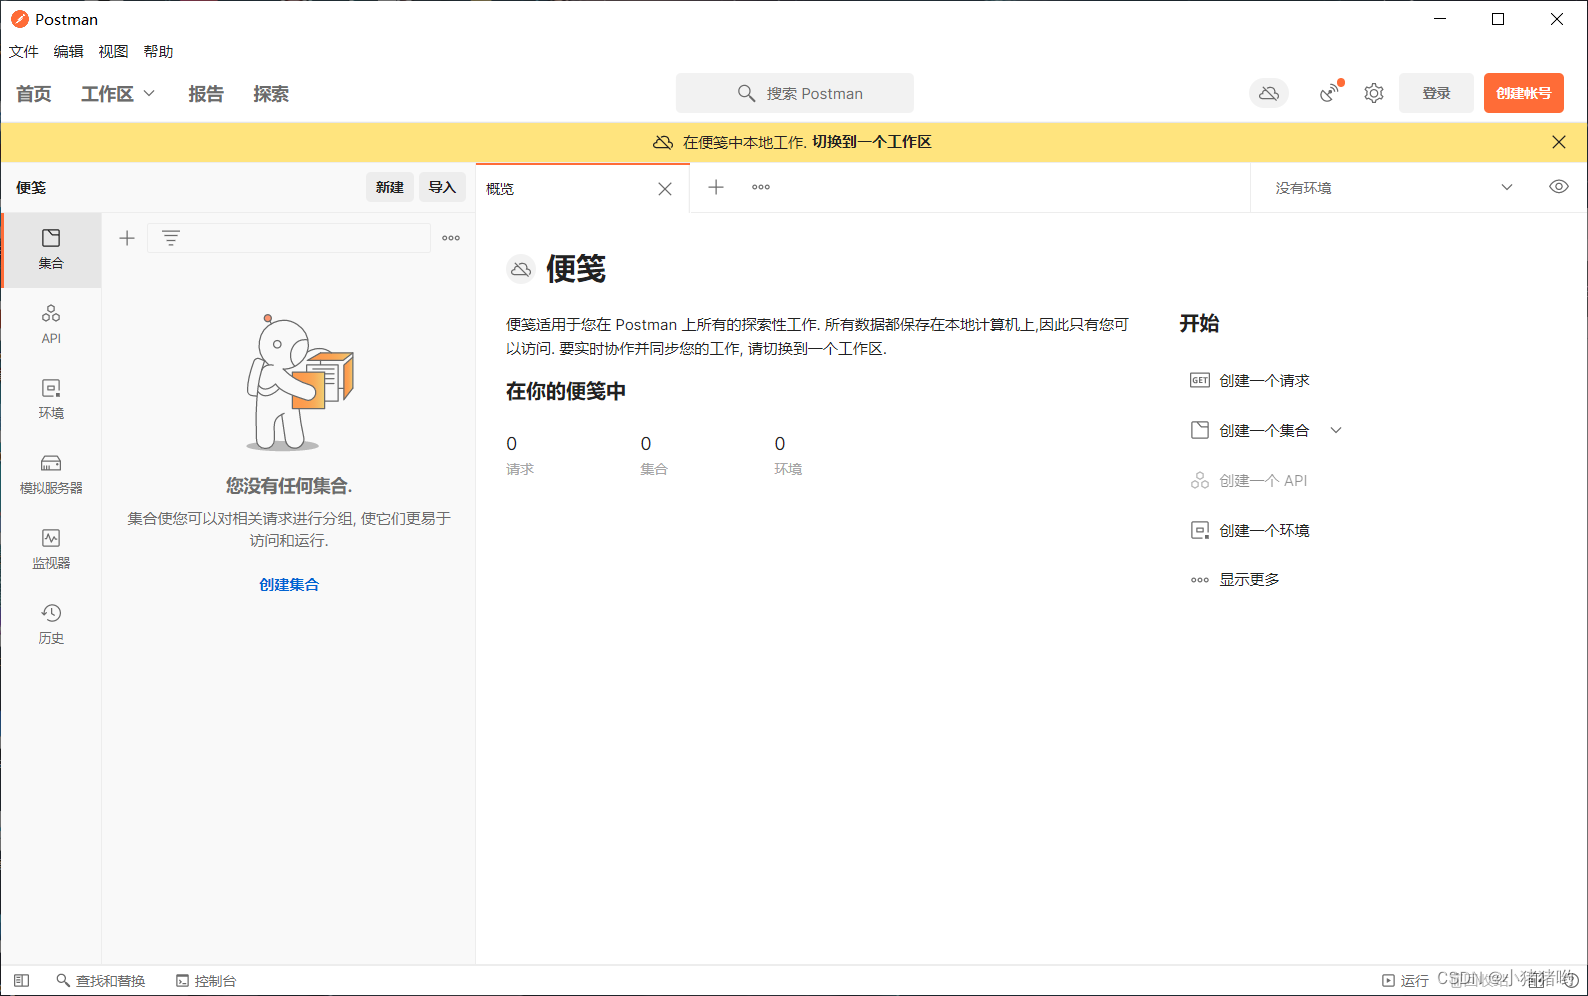1588x996 pixels.
Task: Open the collections panel more options menu
Action: point(451,238)
